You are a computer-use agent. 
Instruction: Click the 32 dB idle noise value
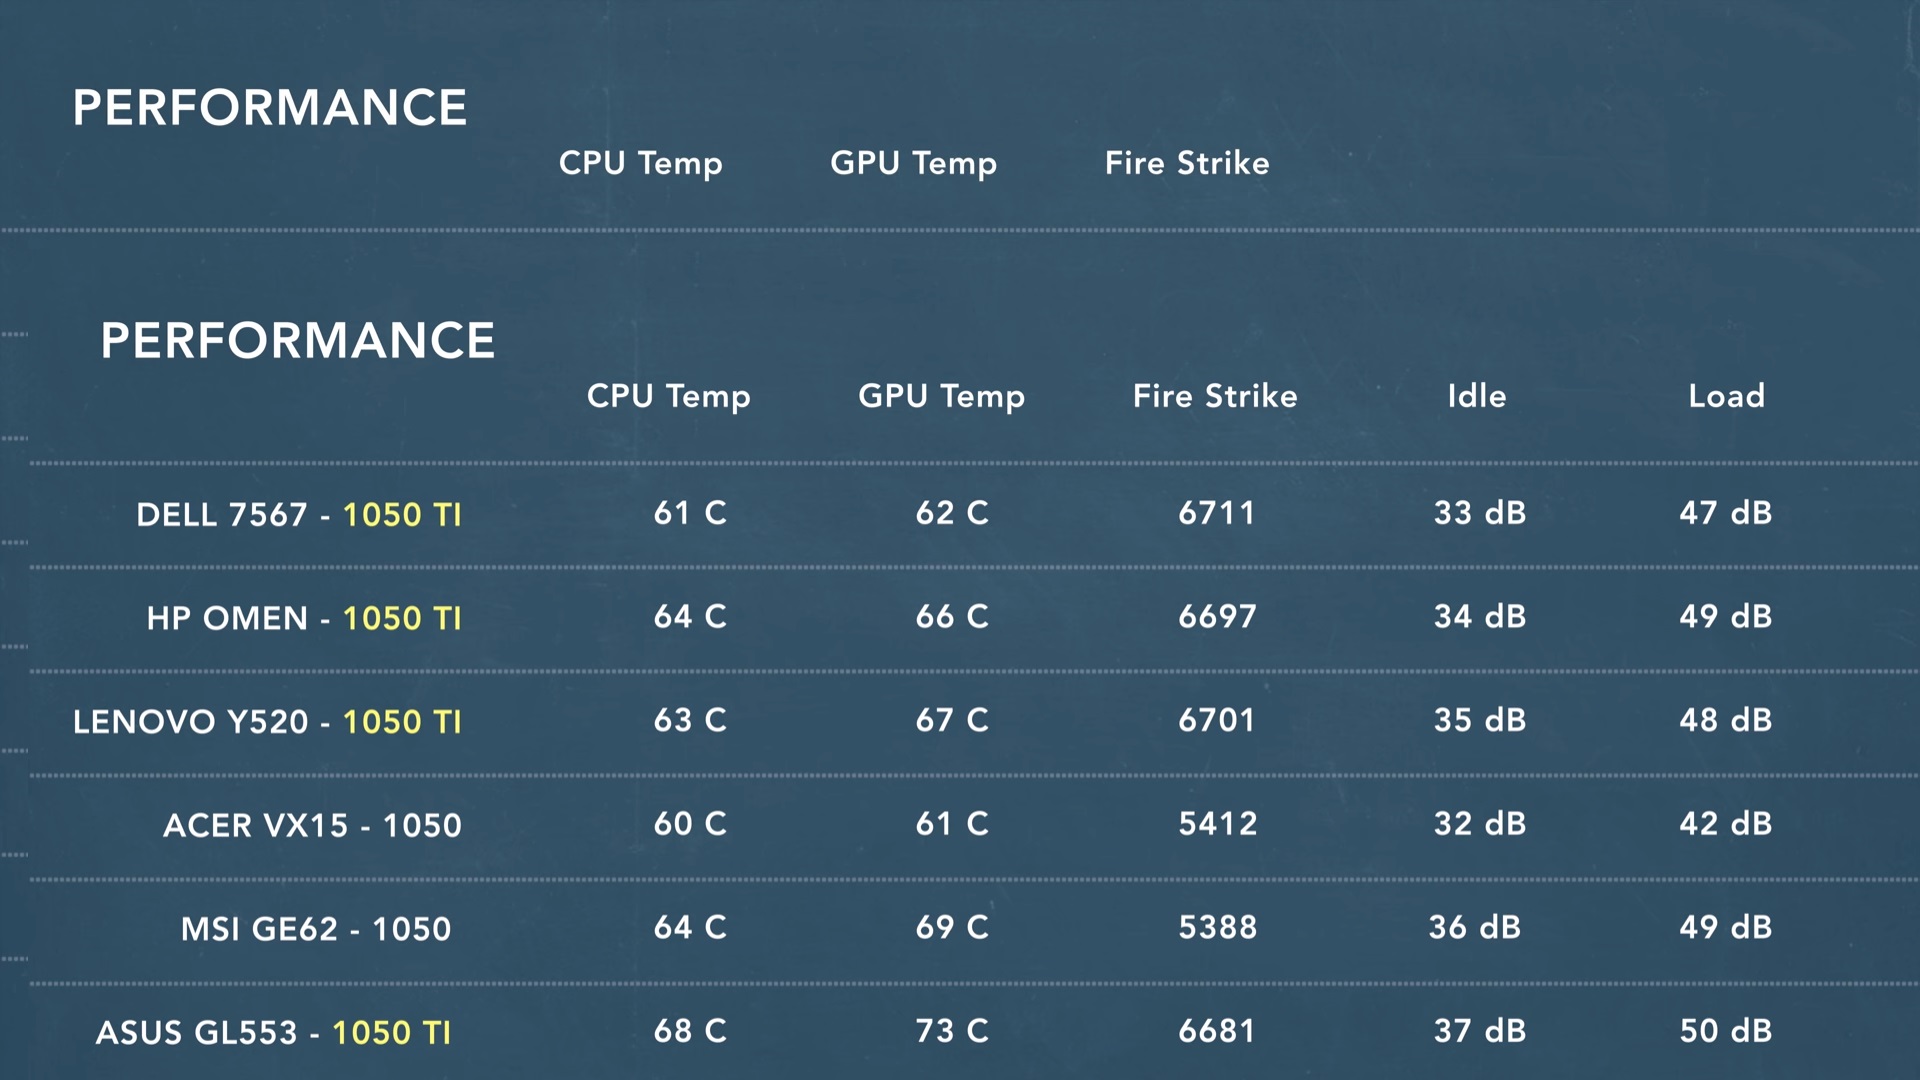point(1480,824)
